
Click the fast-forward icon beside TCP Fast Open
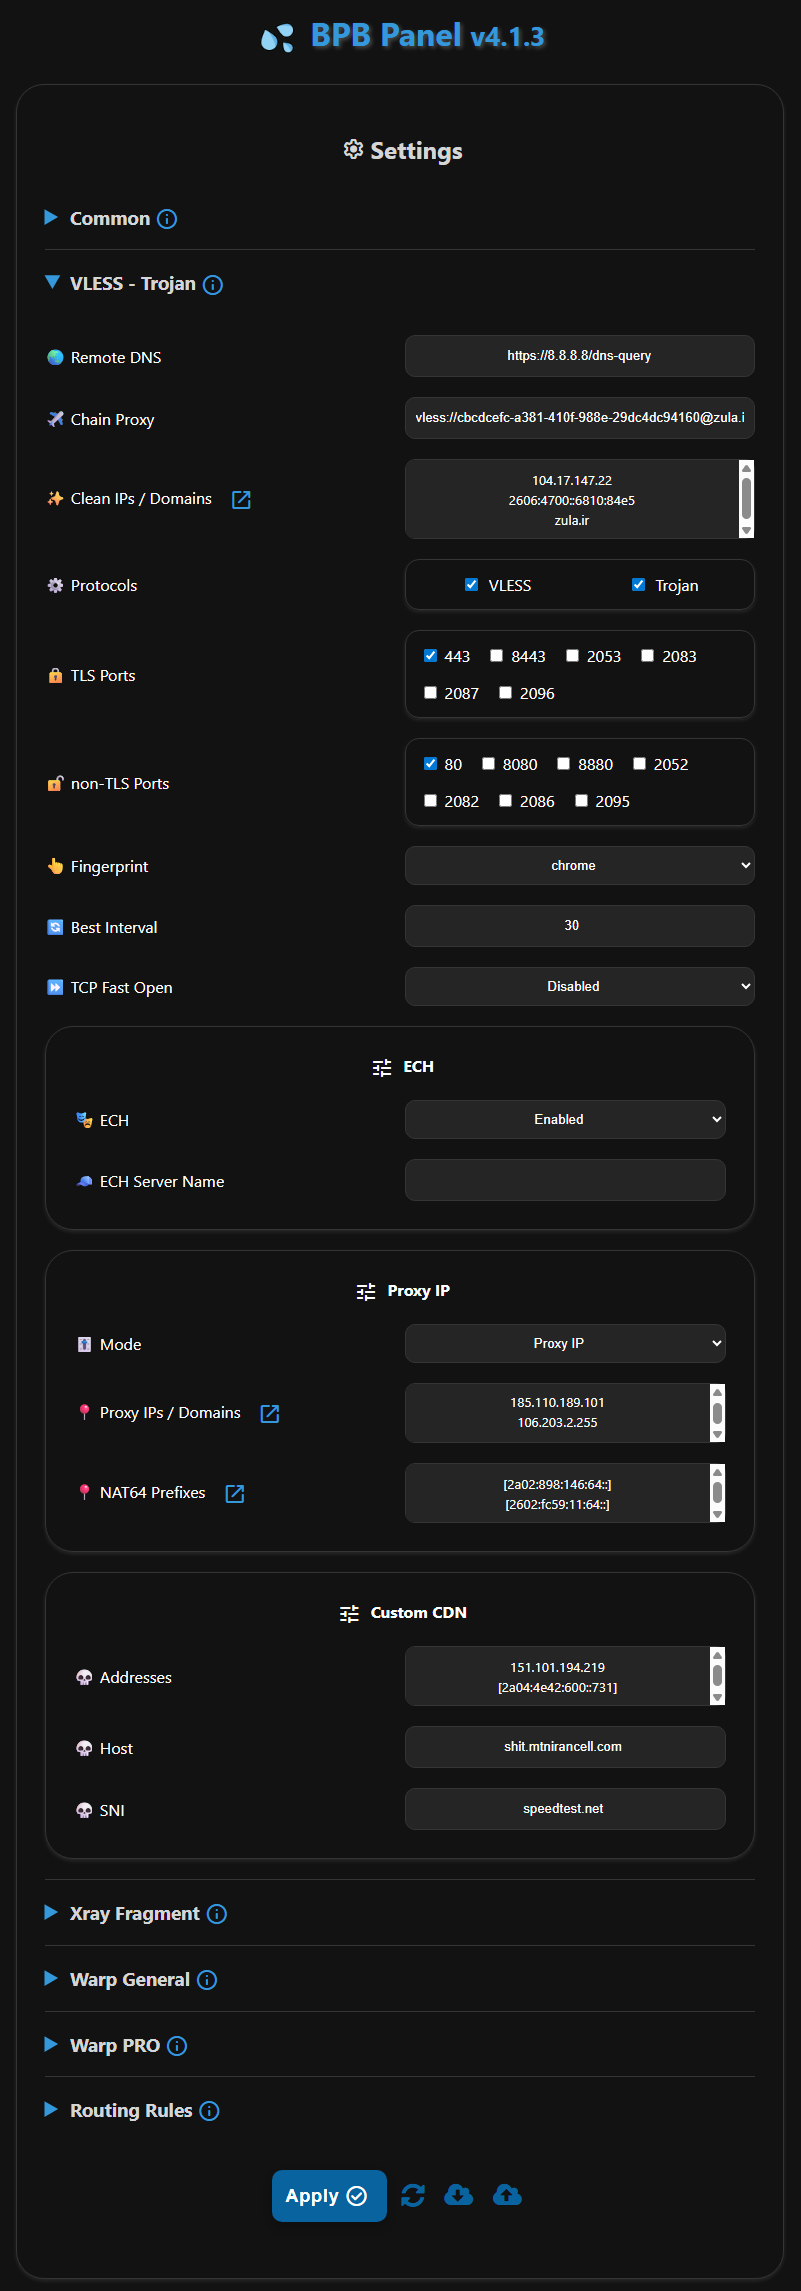pos(55,987)
